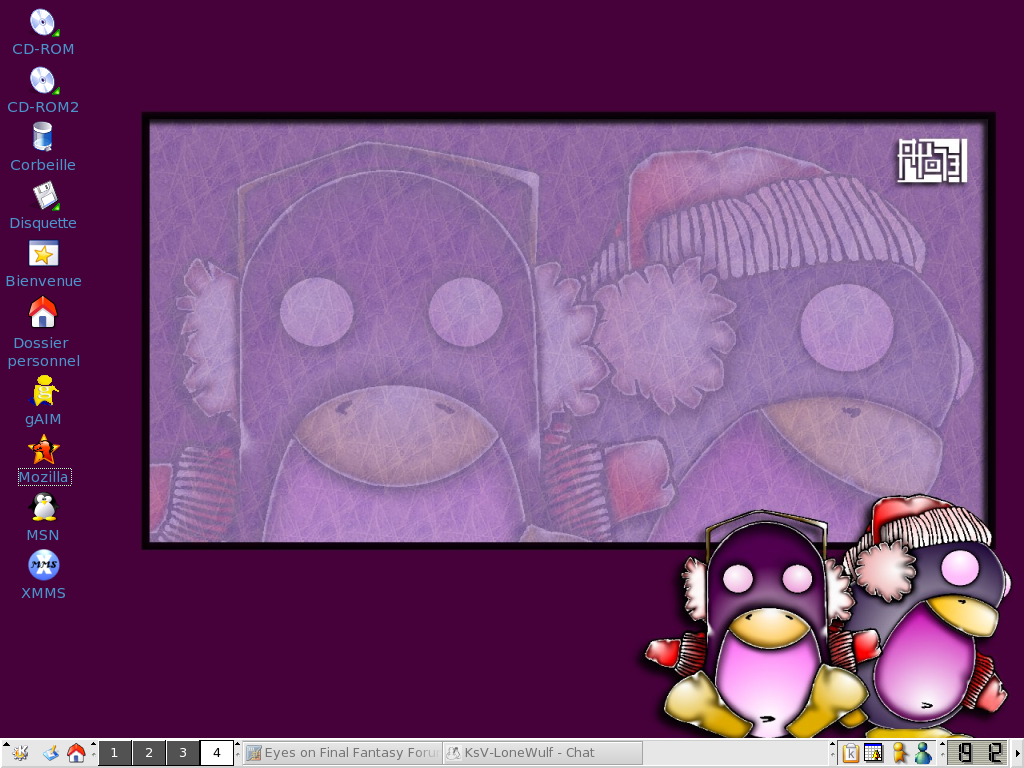Click the "Mozilla" desktop icon label
This screenshot has height=768, width=1024.
click(x=44, y=477)
